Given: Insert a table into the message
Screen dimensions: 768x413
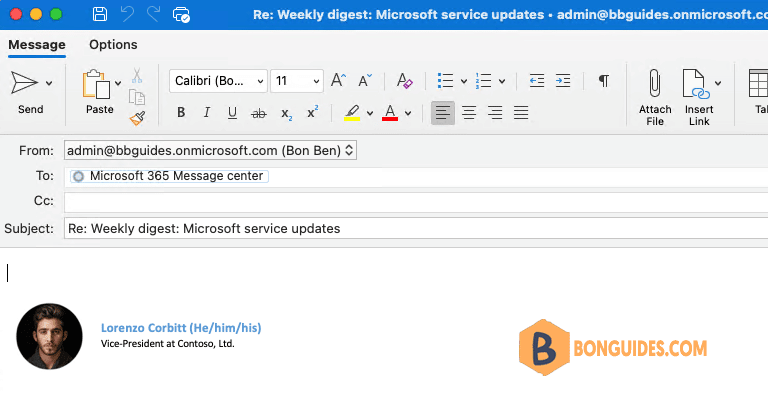Looking at the screenshot, I should click(x=758, y=92).
